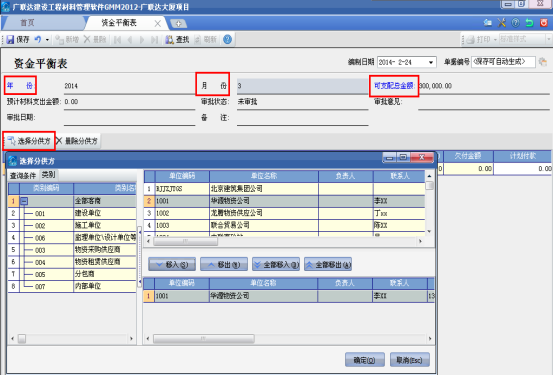The height and width of the screenshot is (376, 553).
Task: Click the 打印 print button
Action: [479, 40]
